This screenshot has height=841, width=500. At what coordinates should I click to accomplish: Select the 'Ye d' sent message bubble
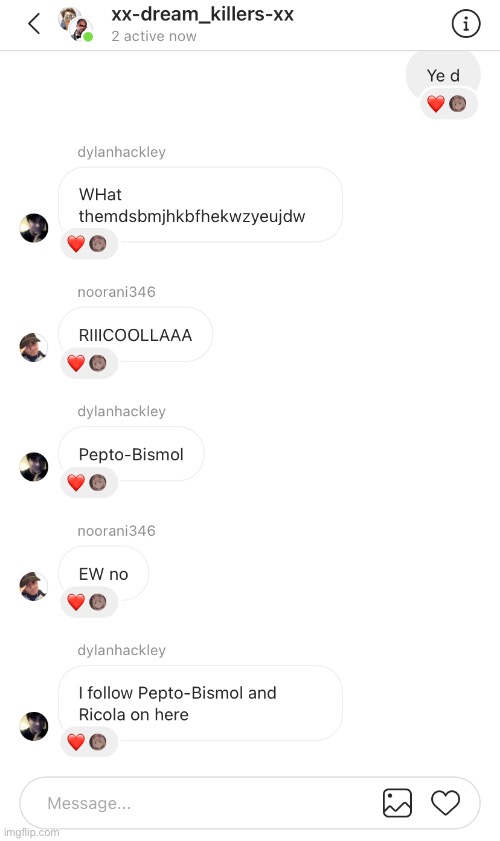click(443, 76)
